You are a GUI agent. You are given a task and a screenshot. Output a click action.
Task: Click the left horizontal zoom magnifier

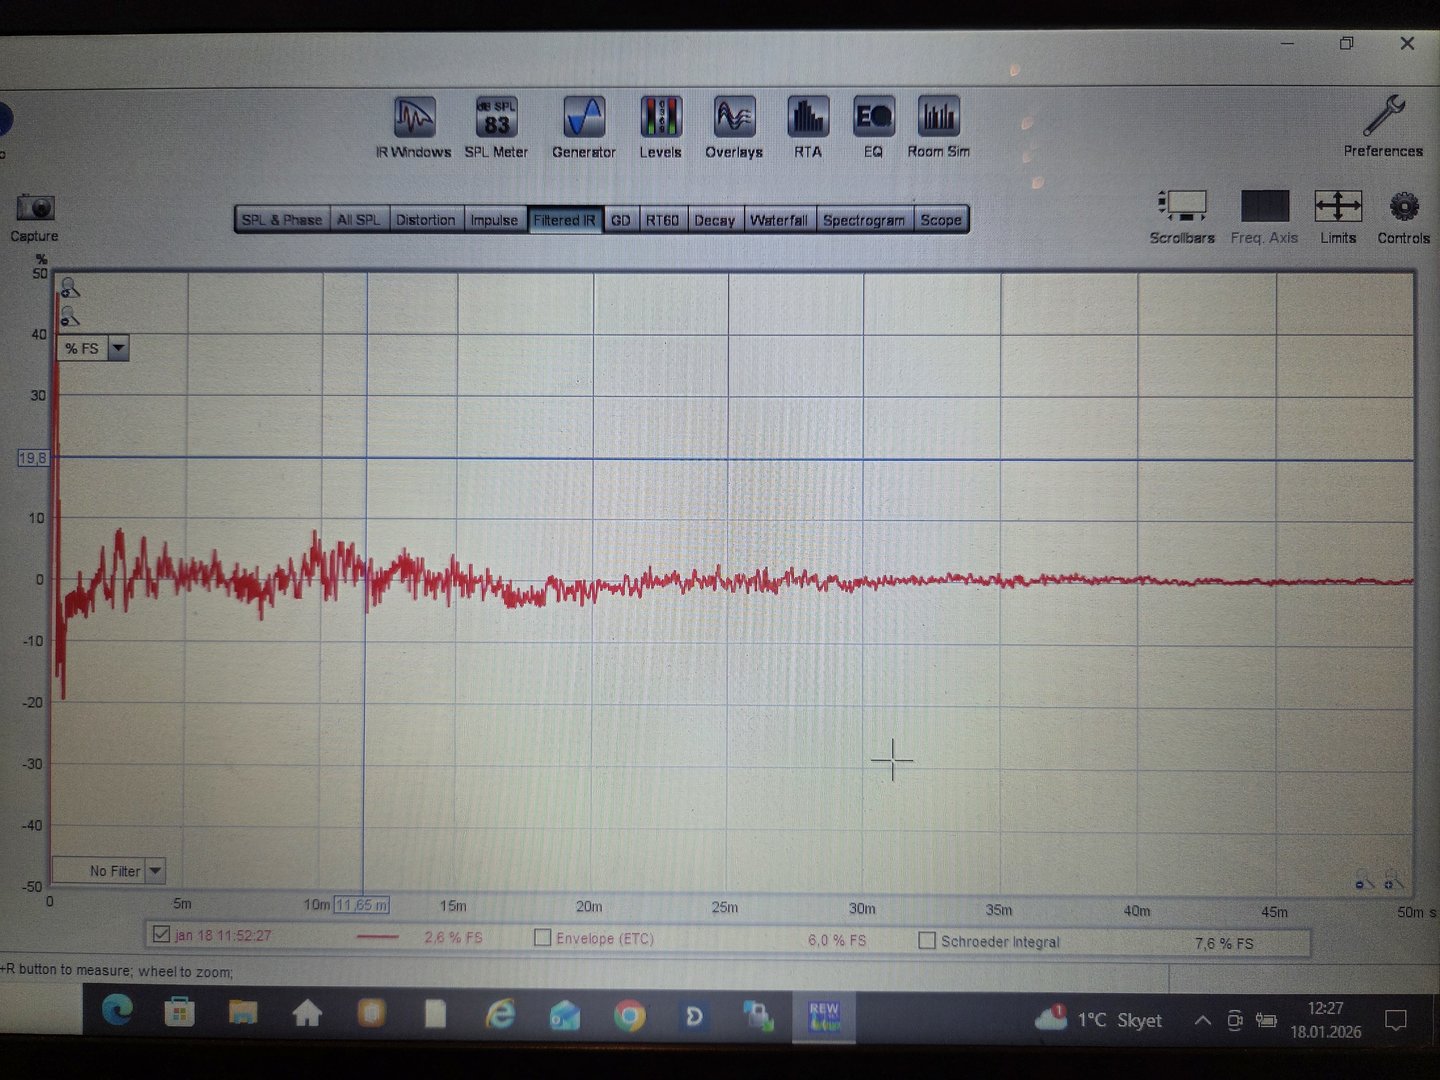[1364, 880]
